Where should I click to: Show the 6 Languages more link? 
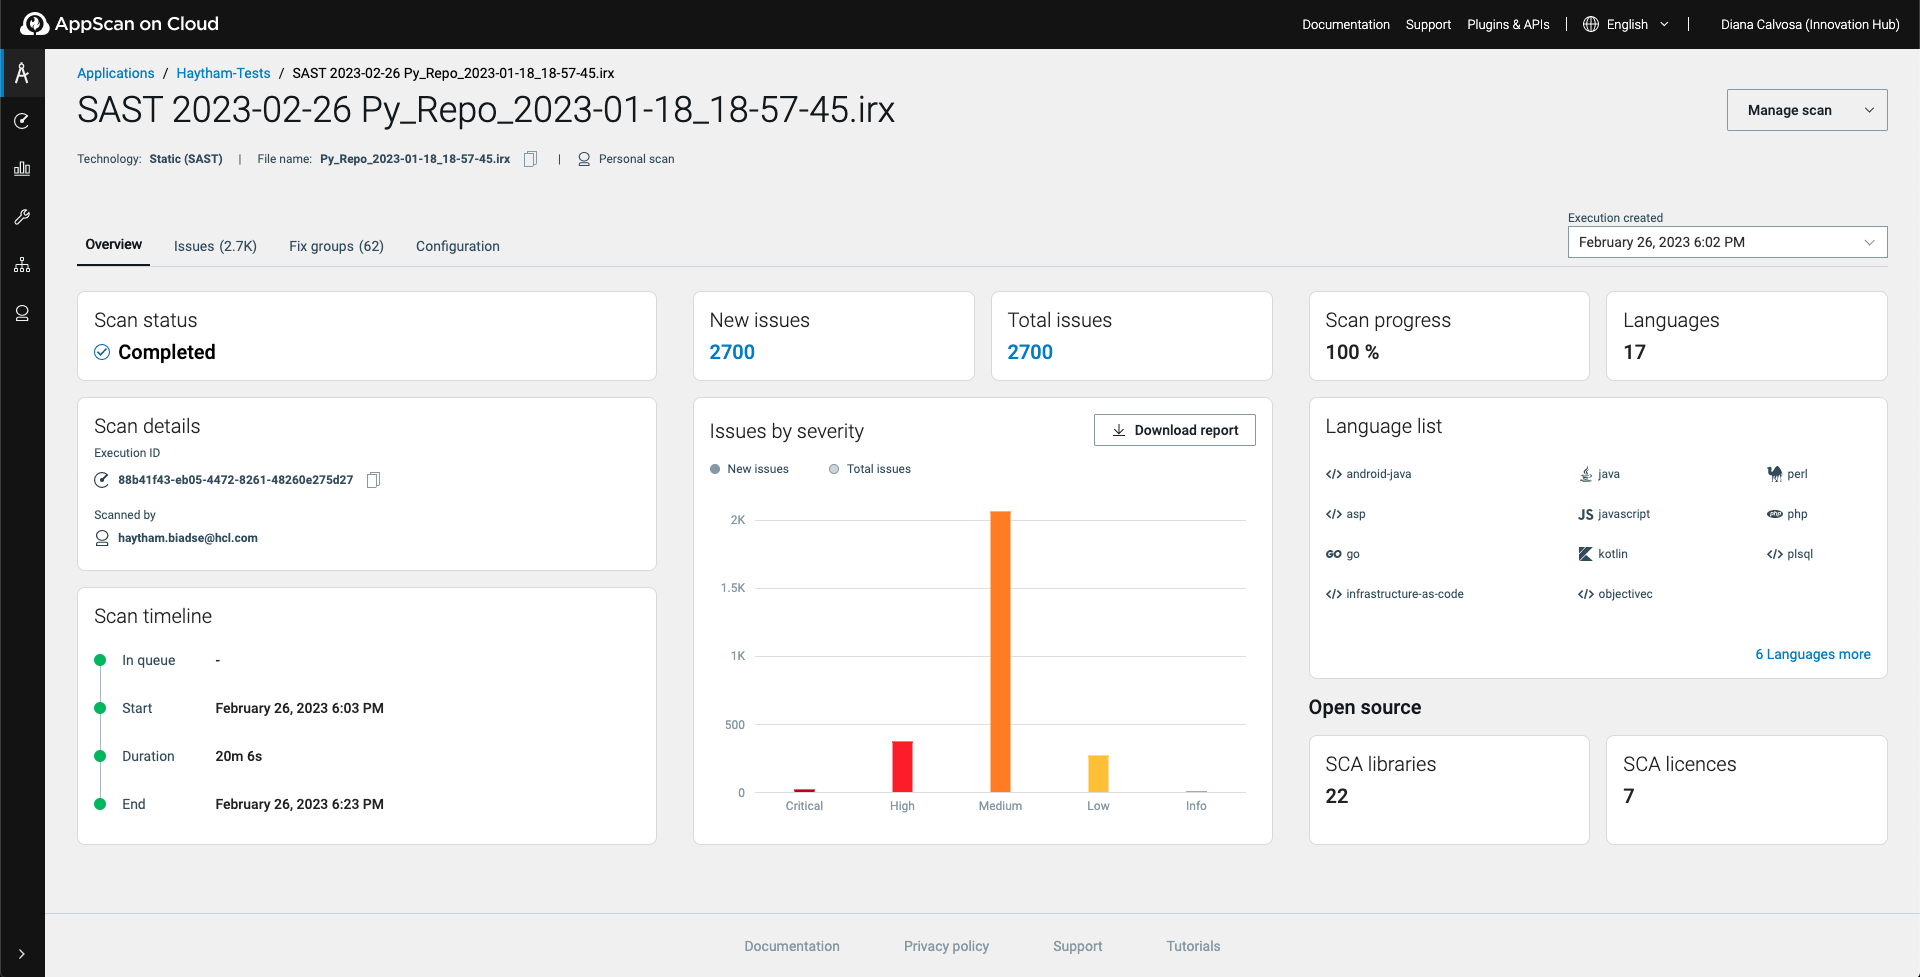[1812, 654]
